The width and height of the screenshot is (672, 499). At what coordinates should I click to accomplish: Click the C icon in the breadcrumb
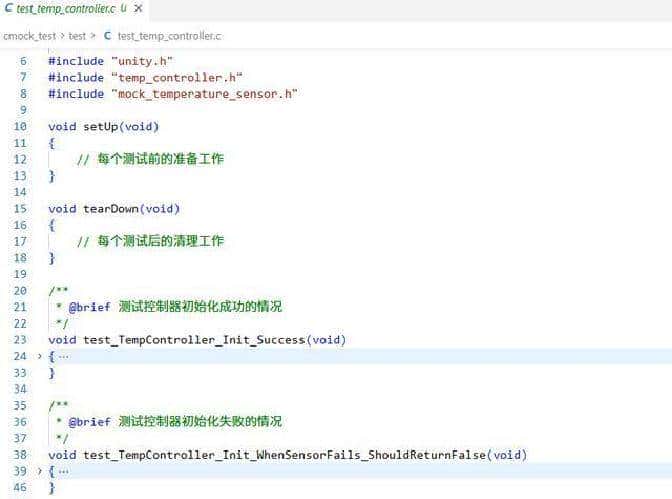(x=108, y=36)
